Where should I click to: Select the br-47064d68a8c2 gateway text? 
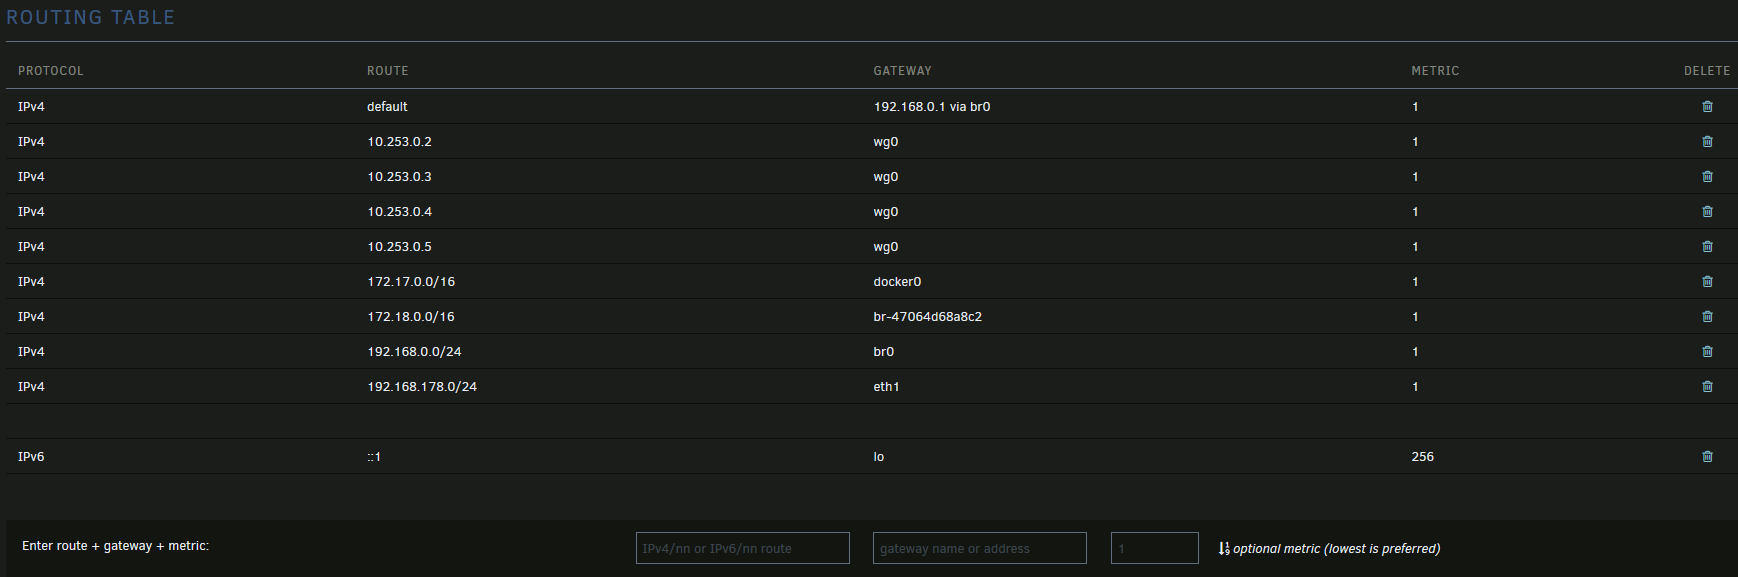point(927,317)
